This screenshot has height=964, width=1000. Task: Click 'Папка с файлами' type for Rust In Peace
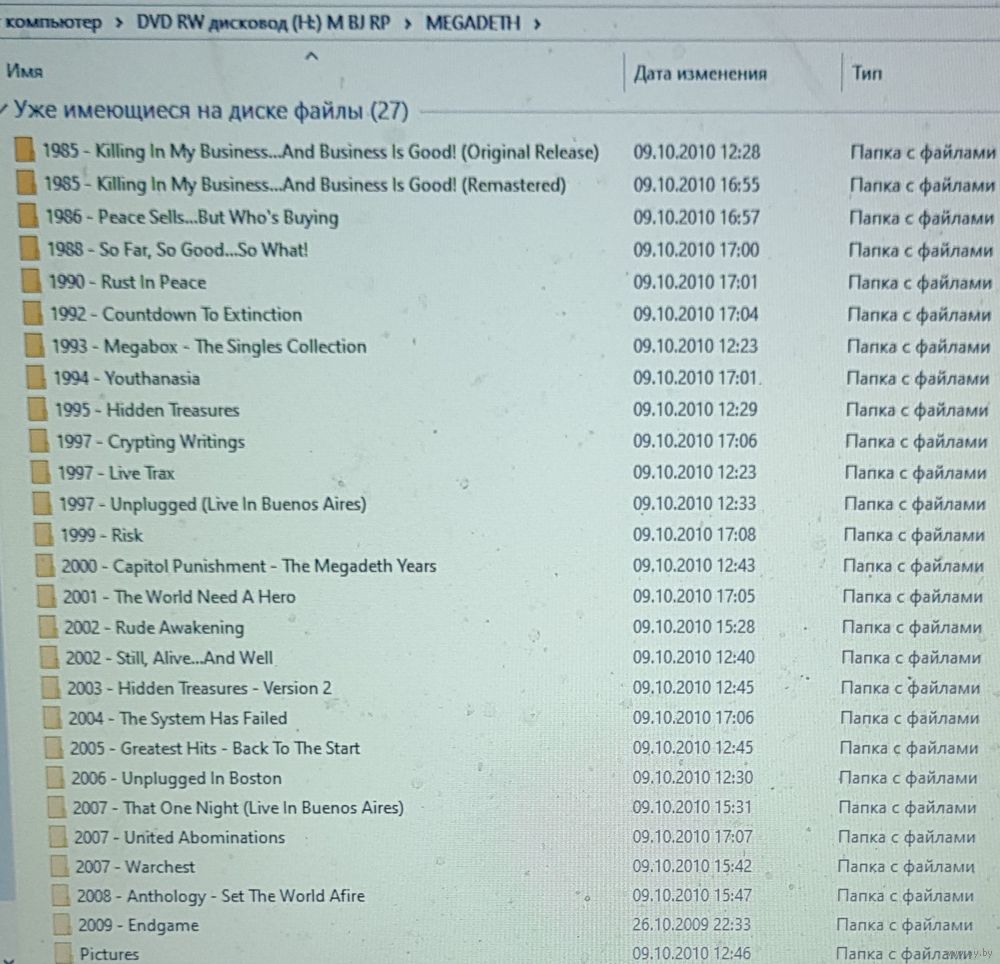pos(920,282)
